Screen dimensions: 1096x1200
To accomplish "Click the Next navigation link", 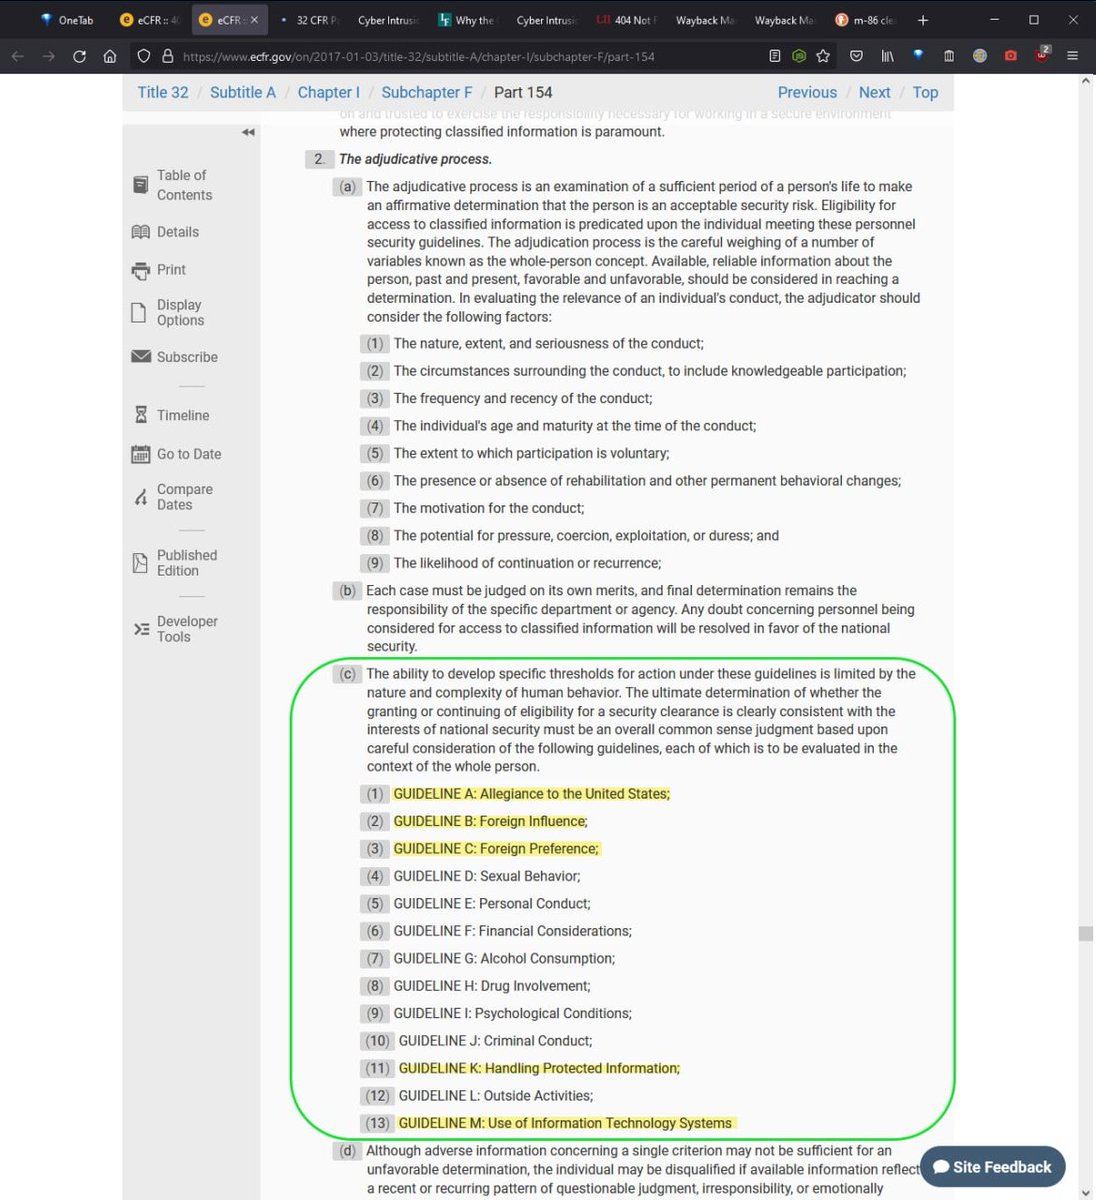I will pyautogui.click(x=874, y=92).
